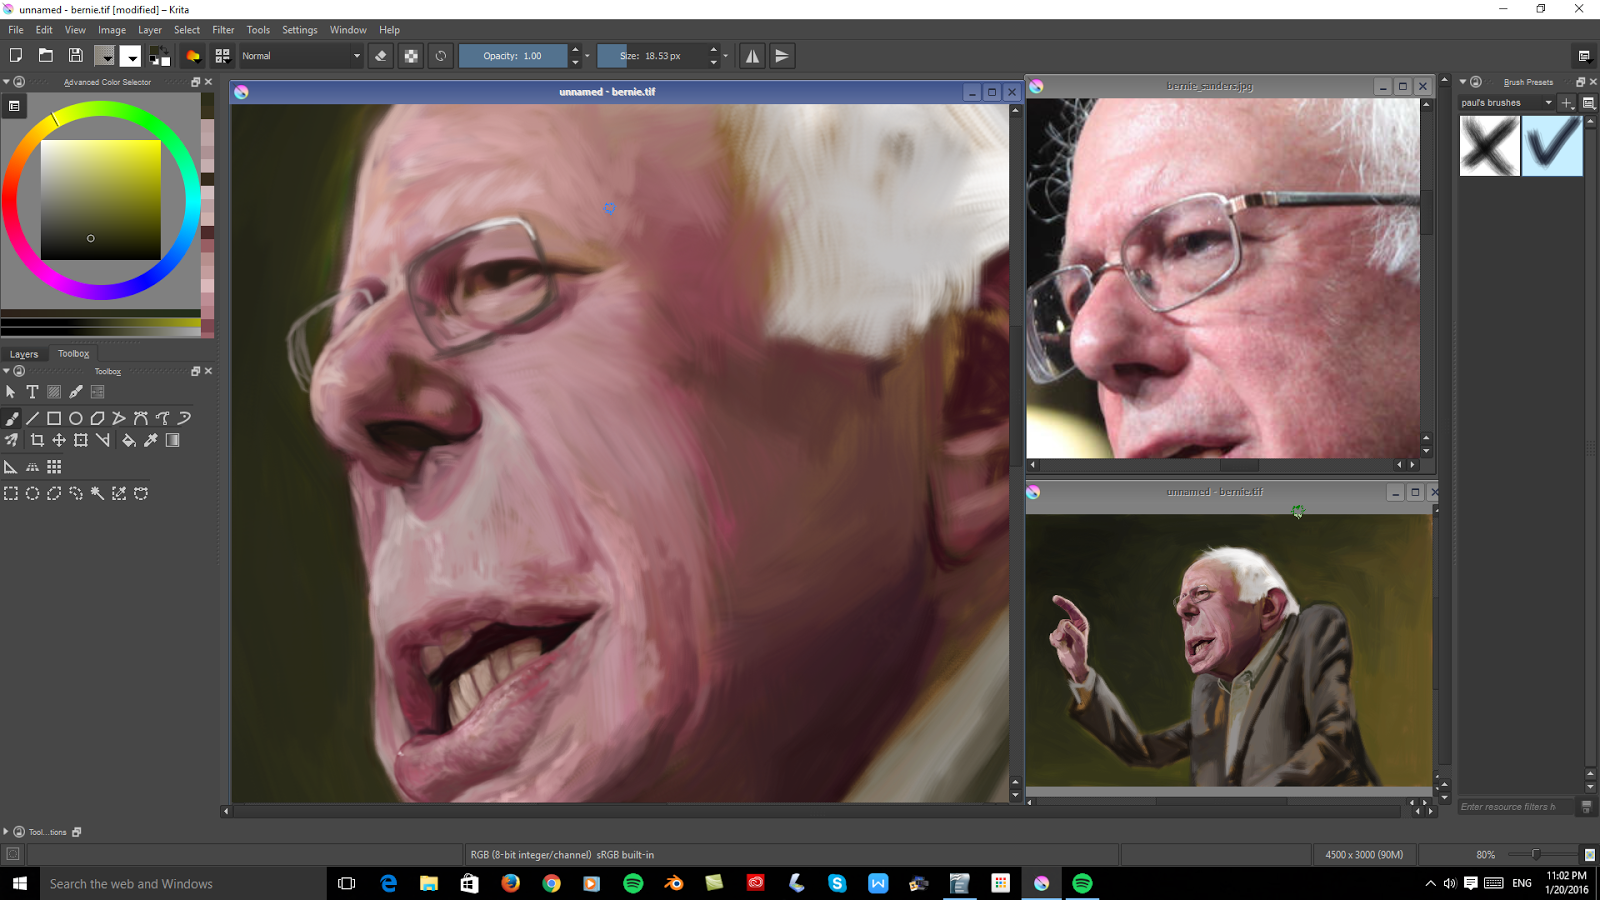Open the brush size dropdown arrow
Viewport: 1600px width, 900px height.
click(725, 56)
